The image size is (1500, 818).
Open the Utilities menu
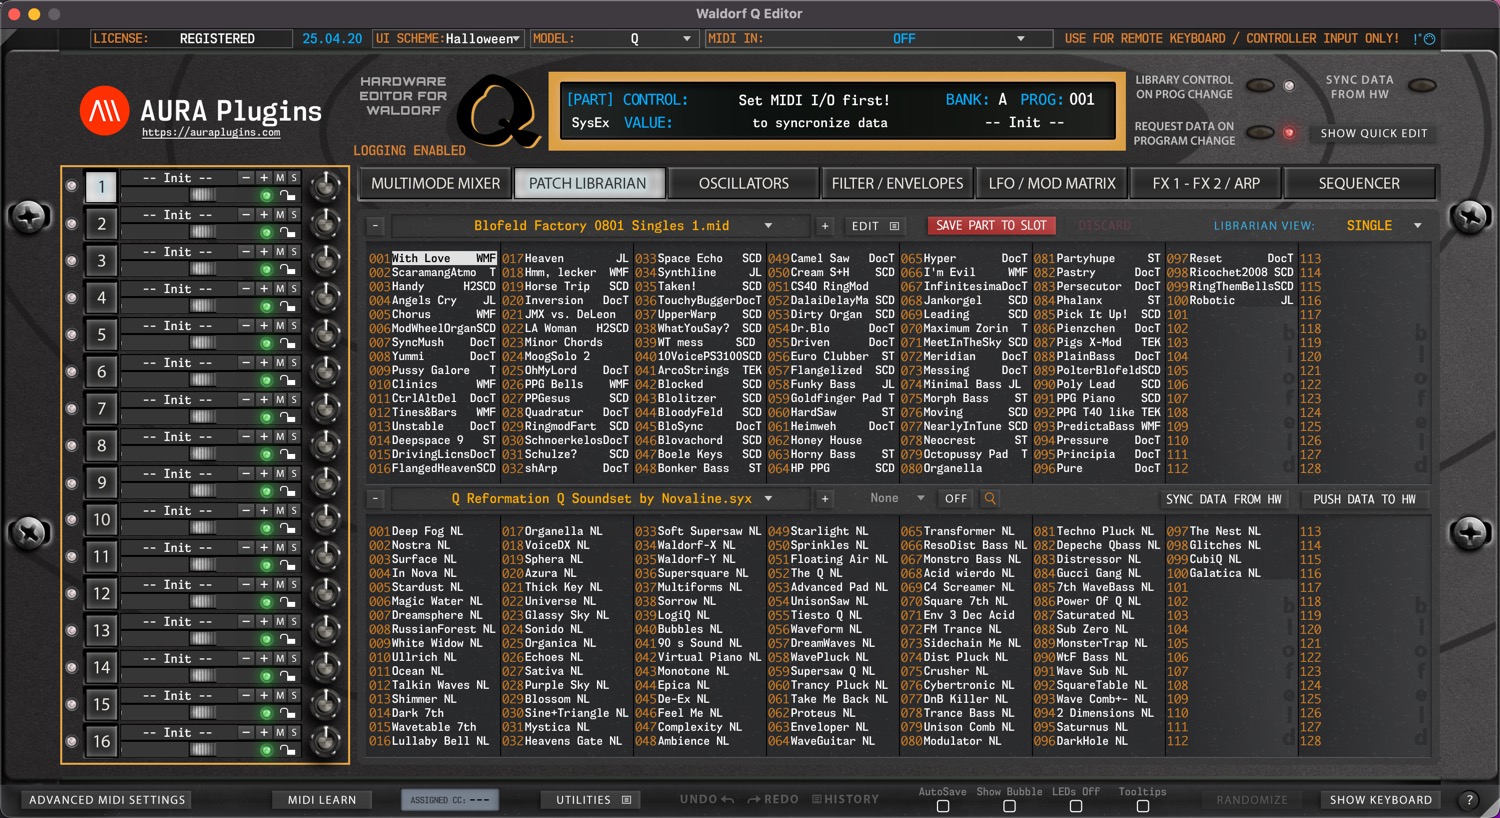593,800
